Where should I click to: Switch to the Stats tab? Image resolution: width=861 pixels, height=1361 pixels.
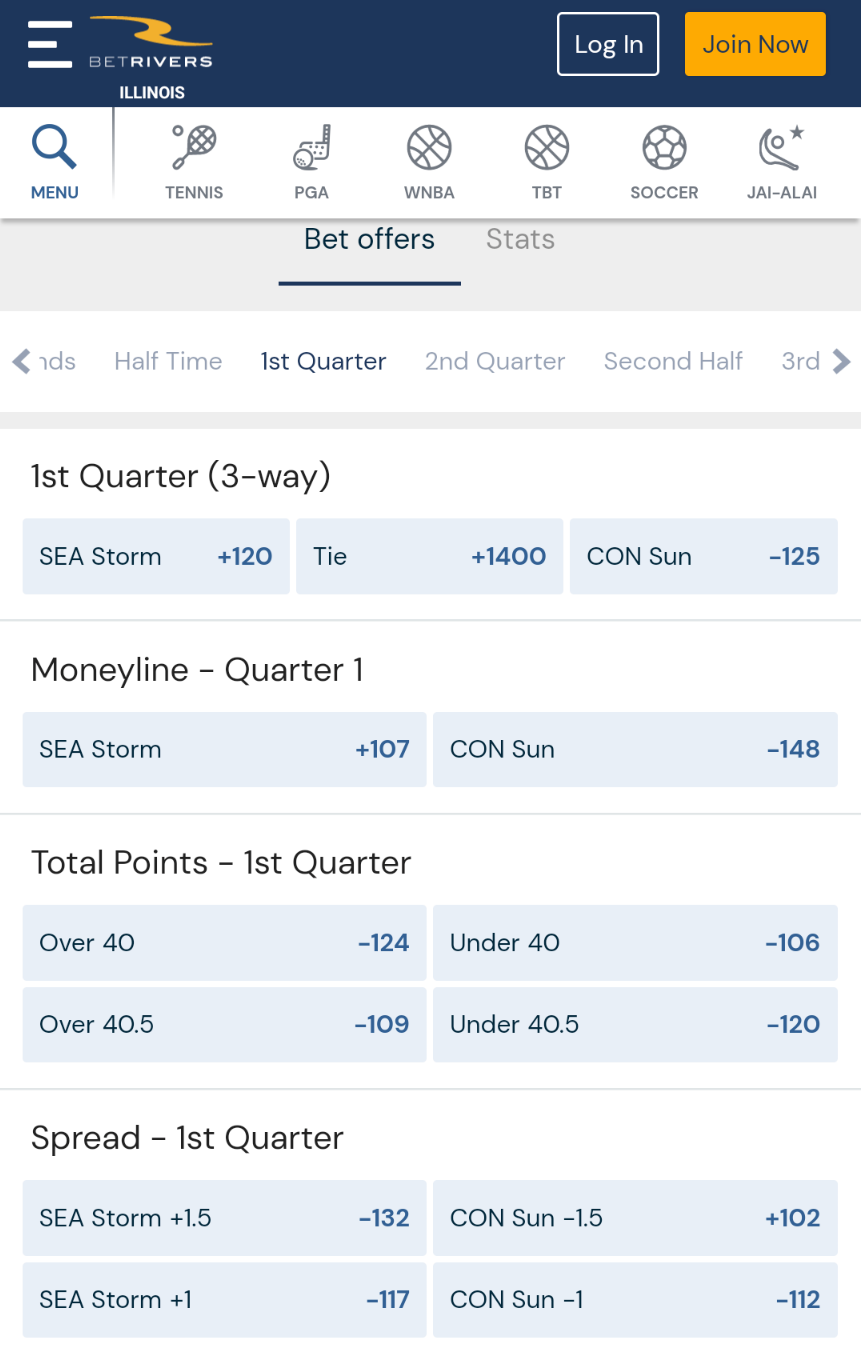point(520,240)
